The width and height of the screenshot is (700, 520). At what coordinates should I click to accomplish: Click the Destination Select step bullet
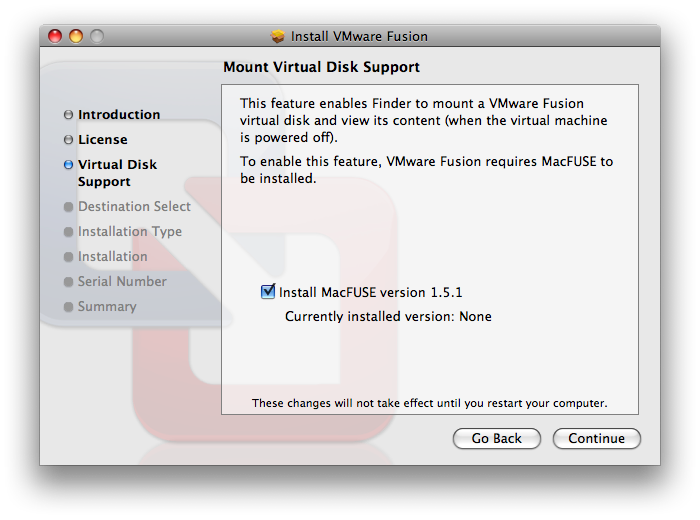[x=68, y=207]
